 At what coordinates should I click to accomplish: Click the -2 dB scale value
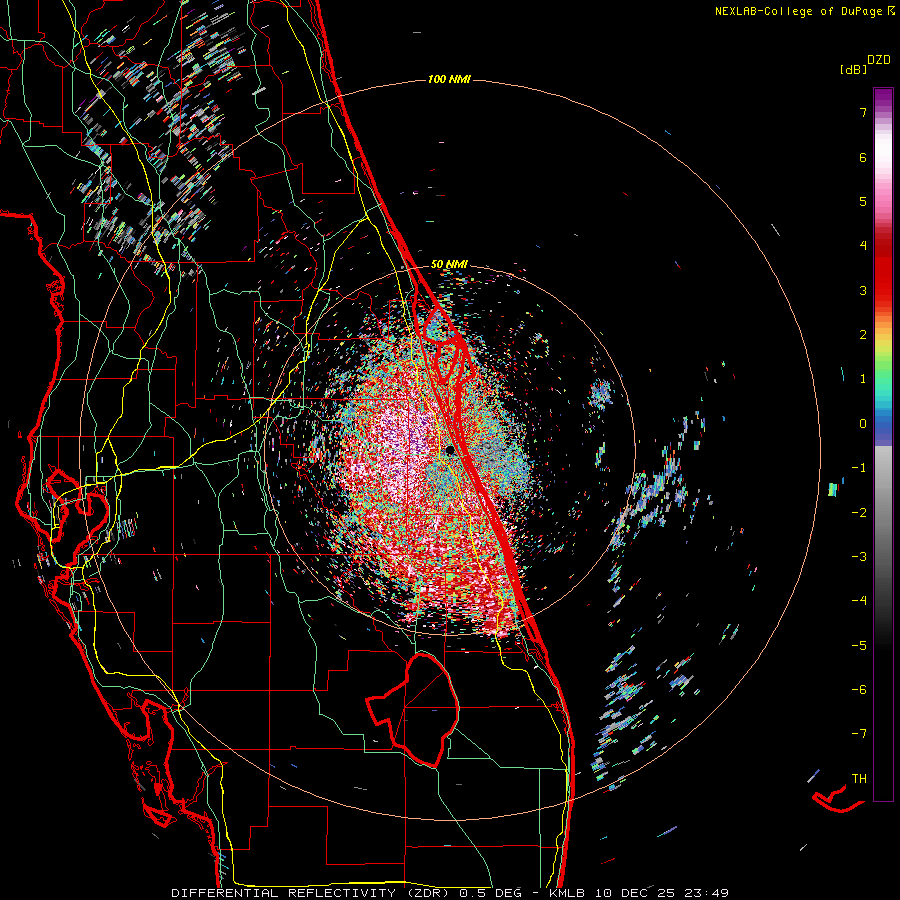click(859, 513)
